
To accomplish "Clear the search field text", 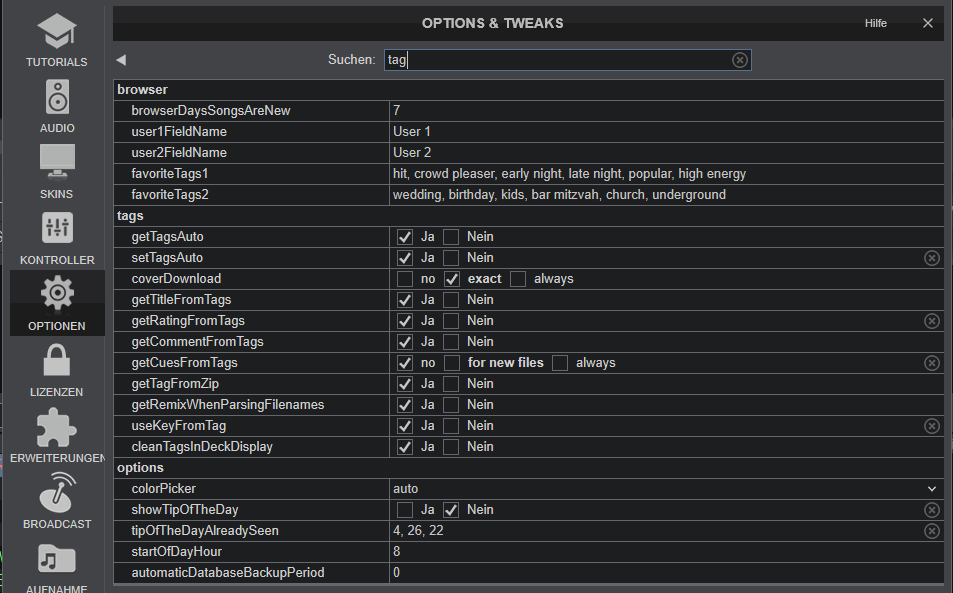I will [x=740, y=60].
